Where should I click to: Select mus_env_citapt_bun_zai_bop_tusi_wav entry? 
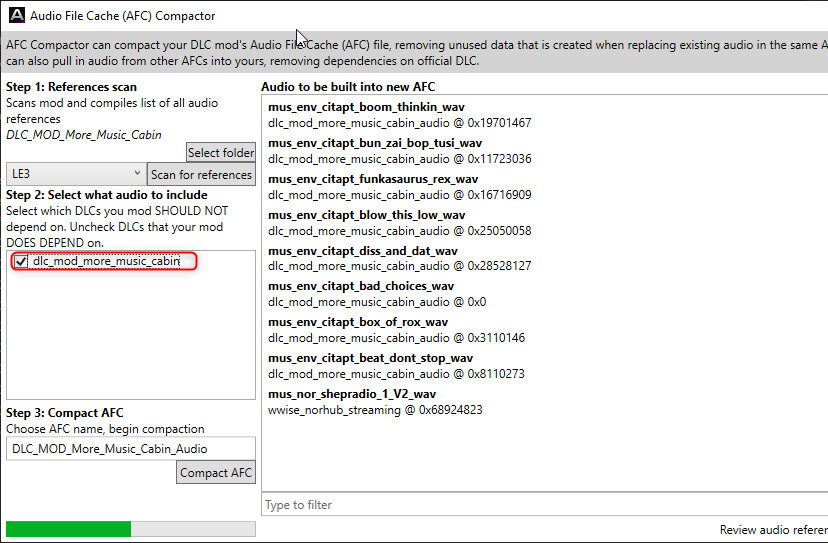pyautogui.click(x=374, y=143)
